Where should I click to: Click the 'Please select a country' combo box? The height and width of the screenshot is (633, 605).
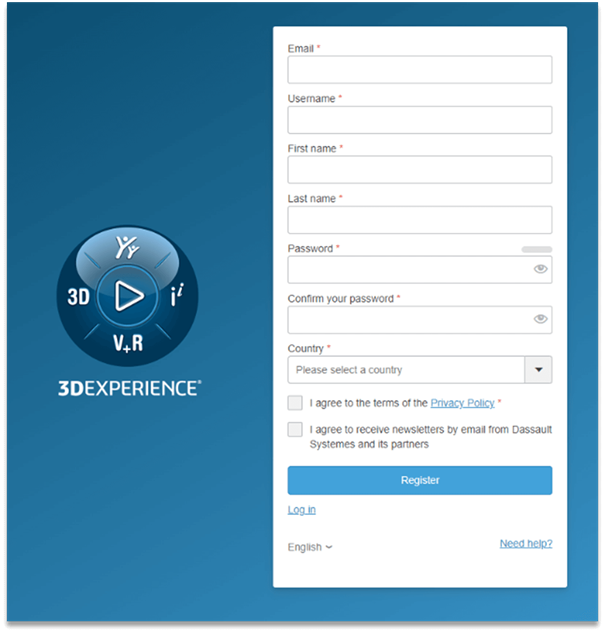point(406,370)
